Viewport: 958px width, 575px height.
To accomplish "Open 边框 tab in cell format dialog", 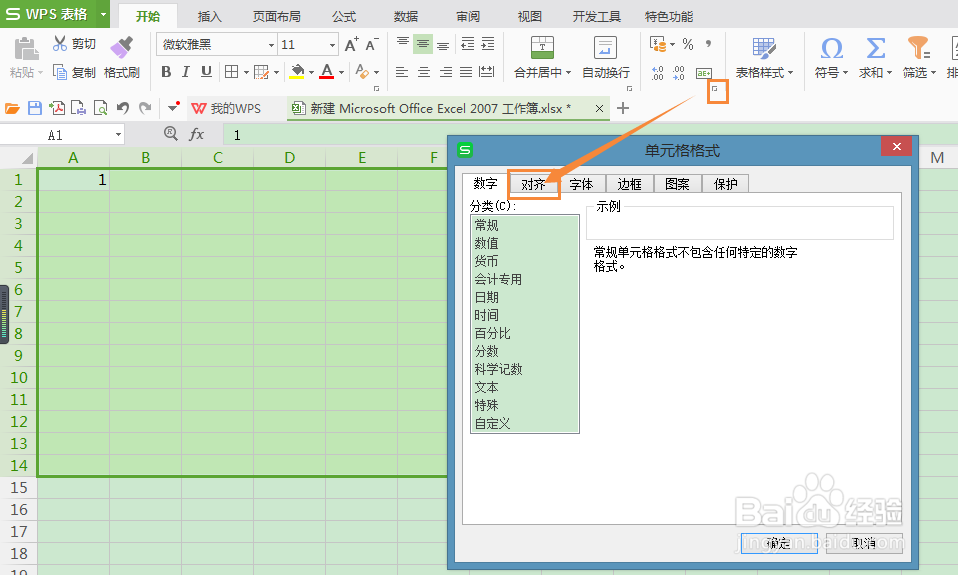I will click(629, 184).
